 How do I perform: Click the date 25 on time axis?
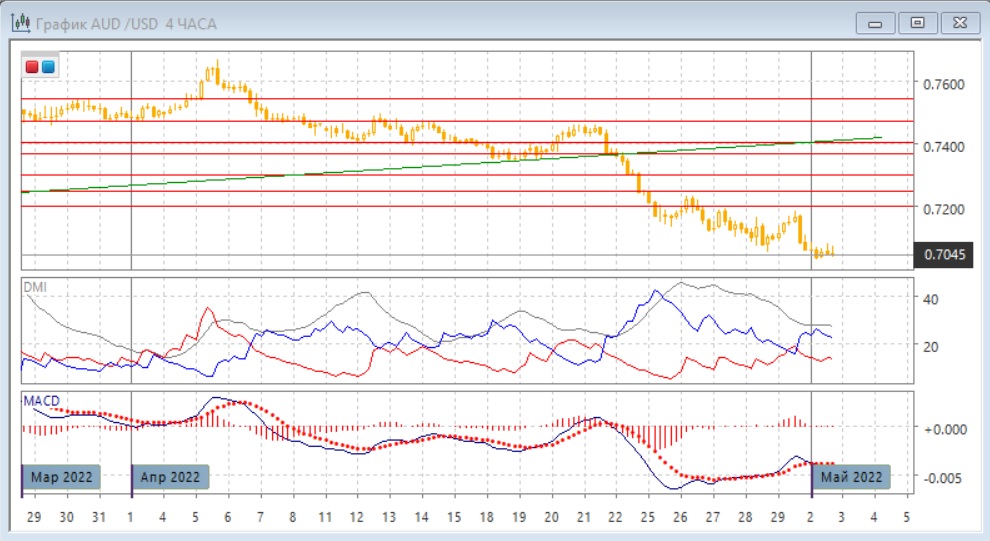coord(647,518)
